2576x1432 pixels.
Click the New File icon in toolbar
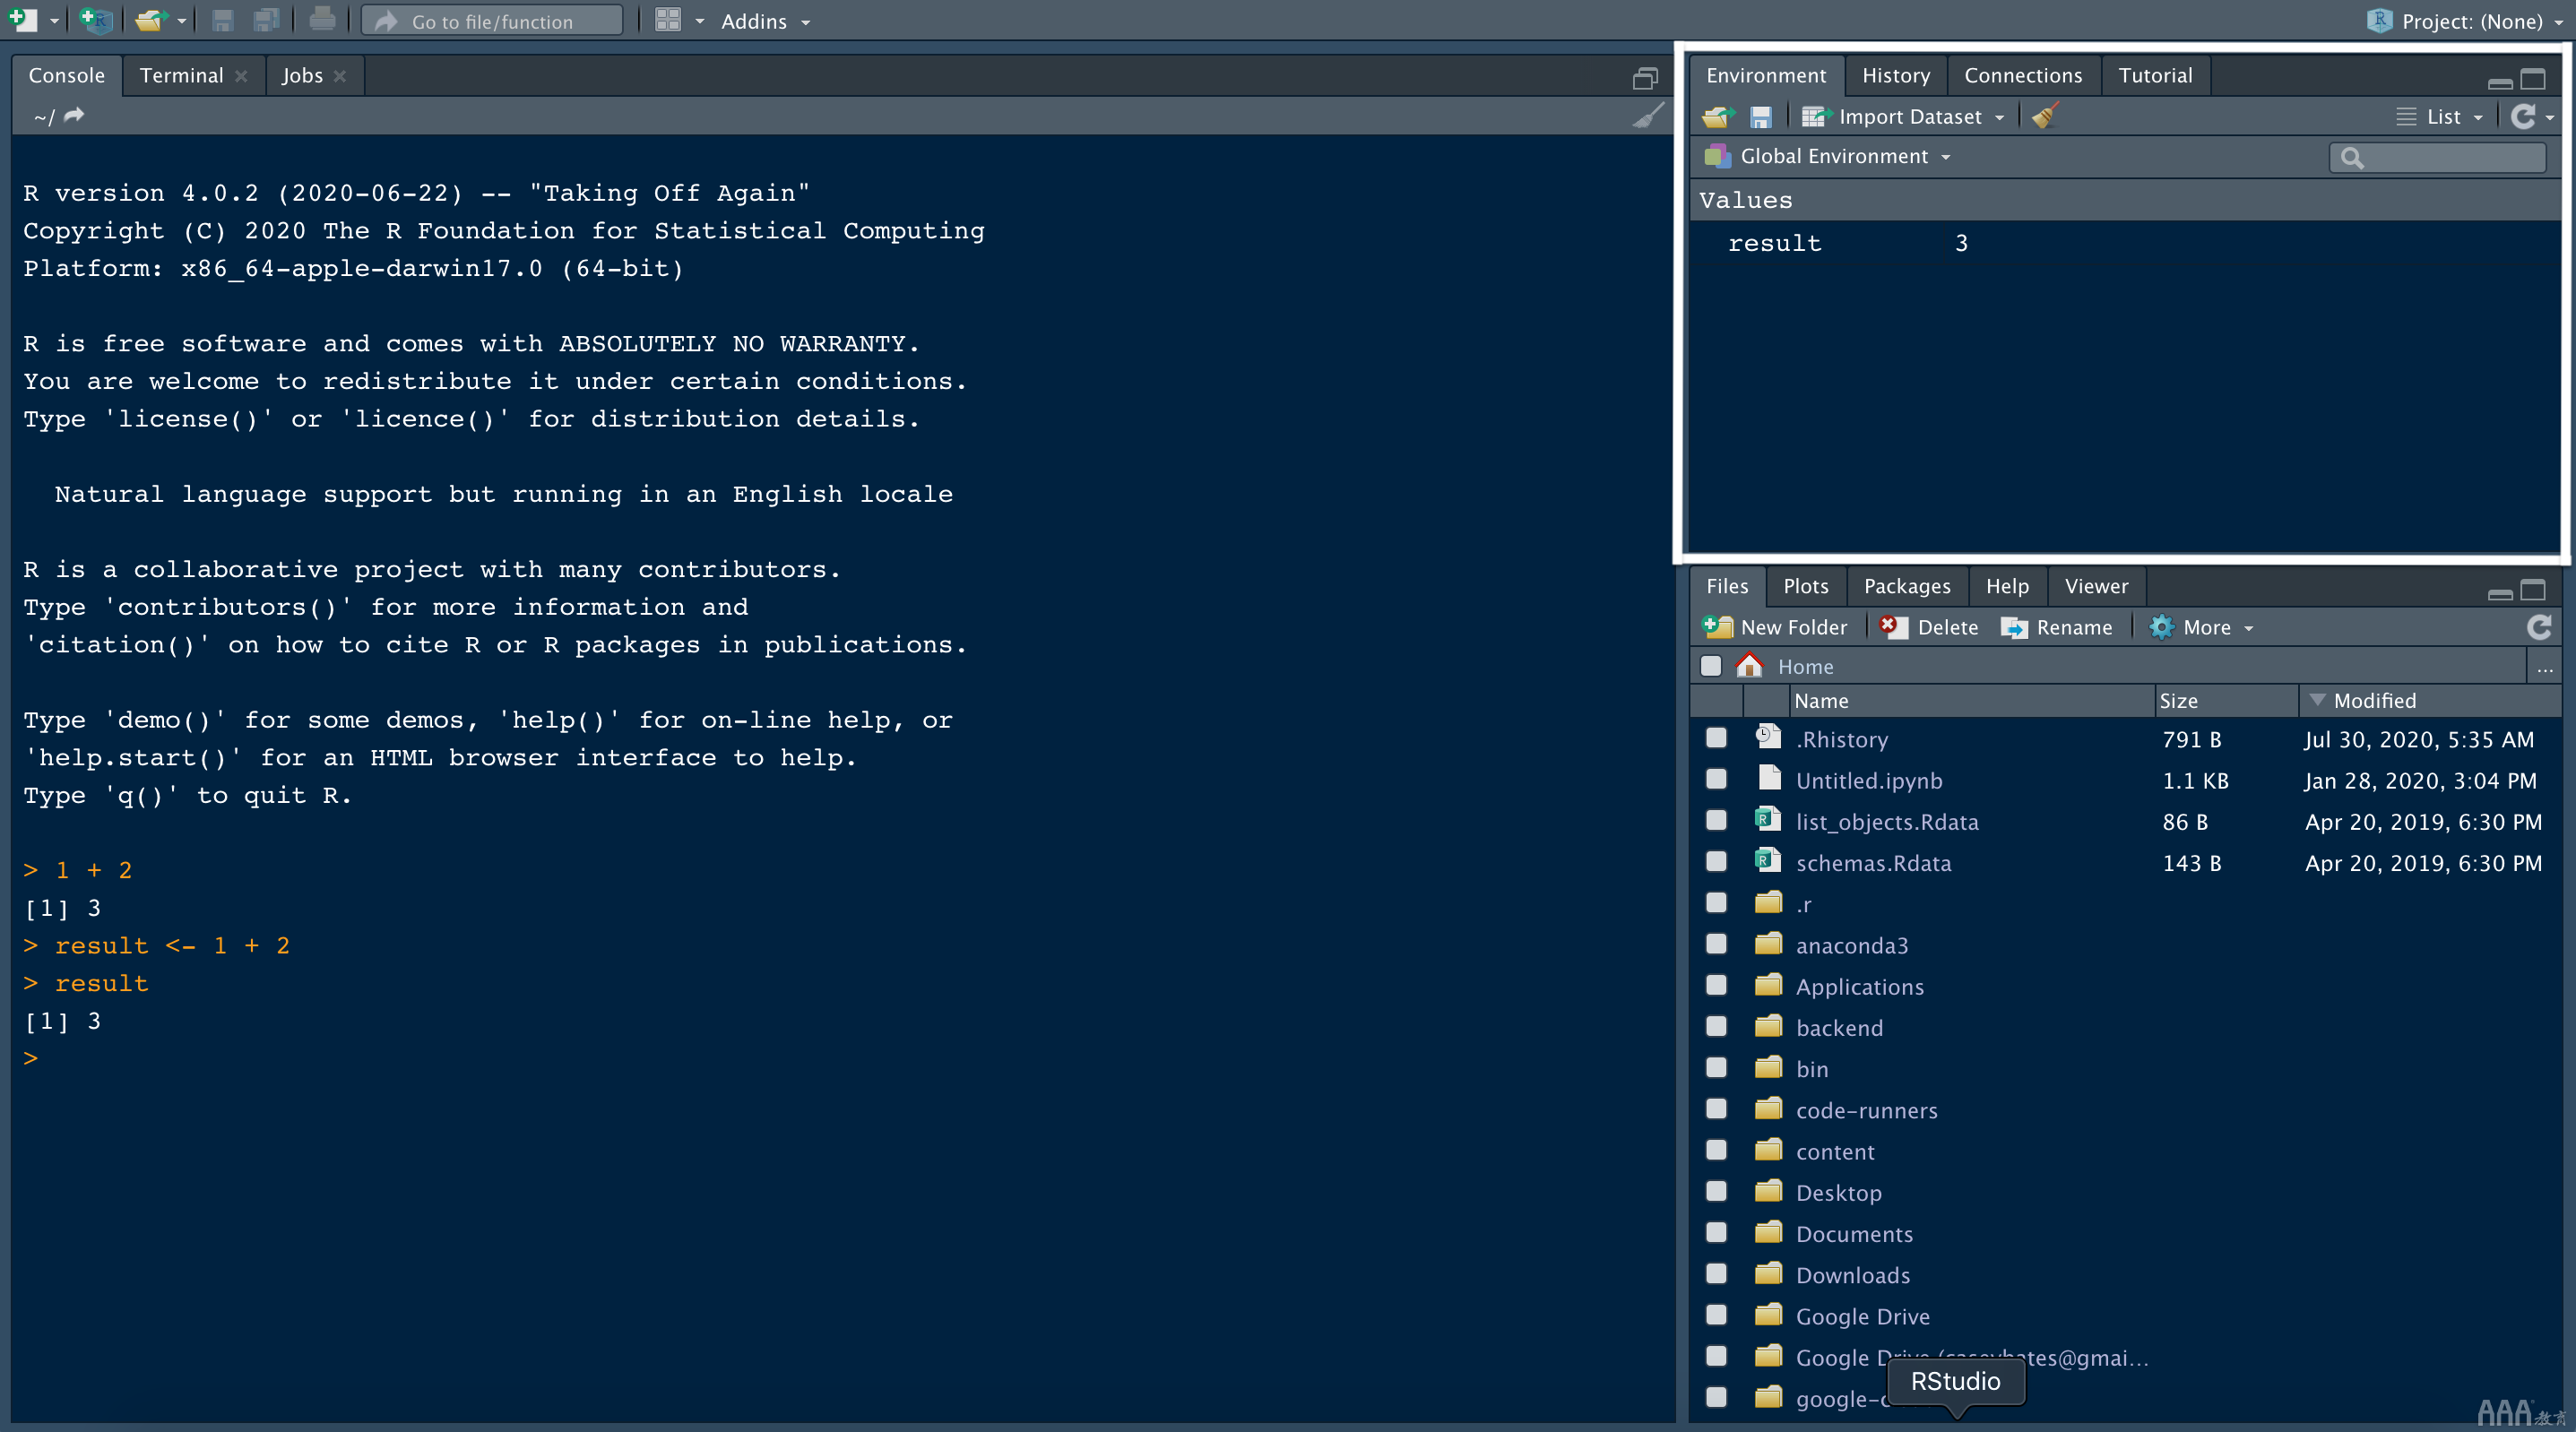point(22,20)
